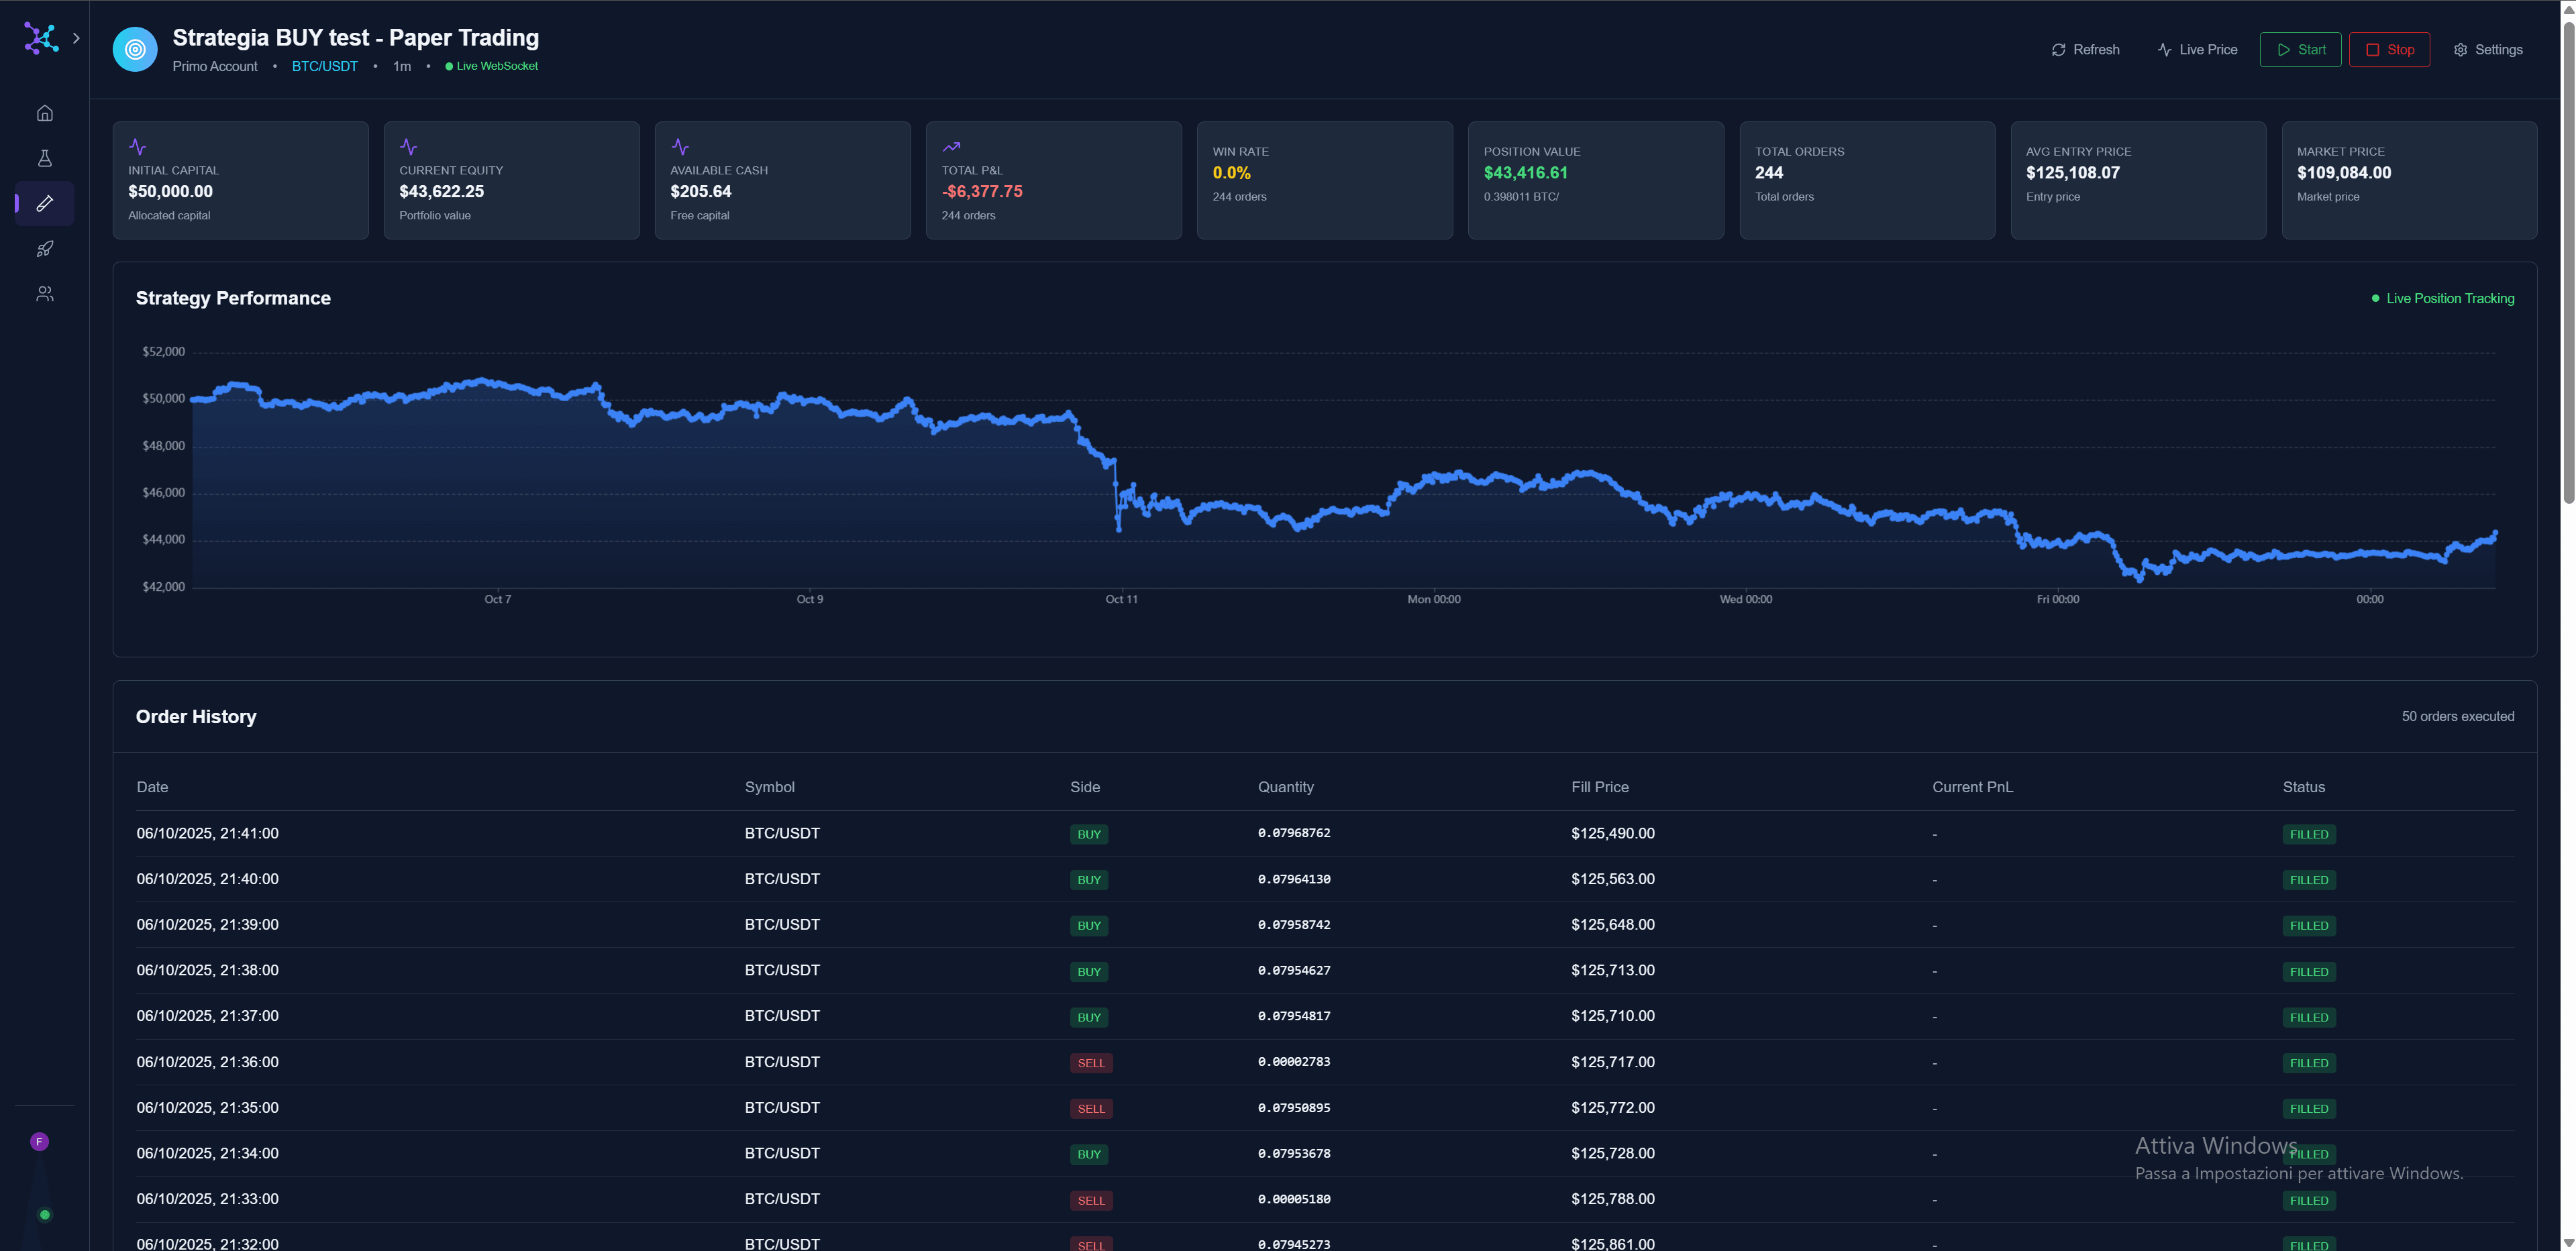The width and height of the screenshot is (2576, 1251).
Task: Click the app logo at top left
Action: 40,39
